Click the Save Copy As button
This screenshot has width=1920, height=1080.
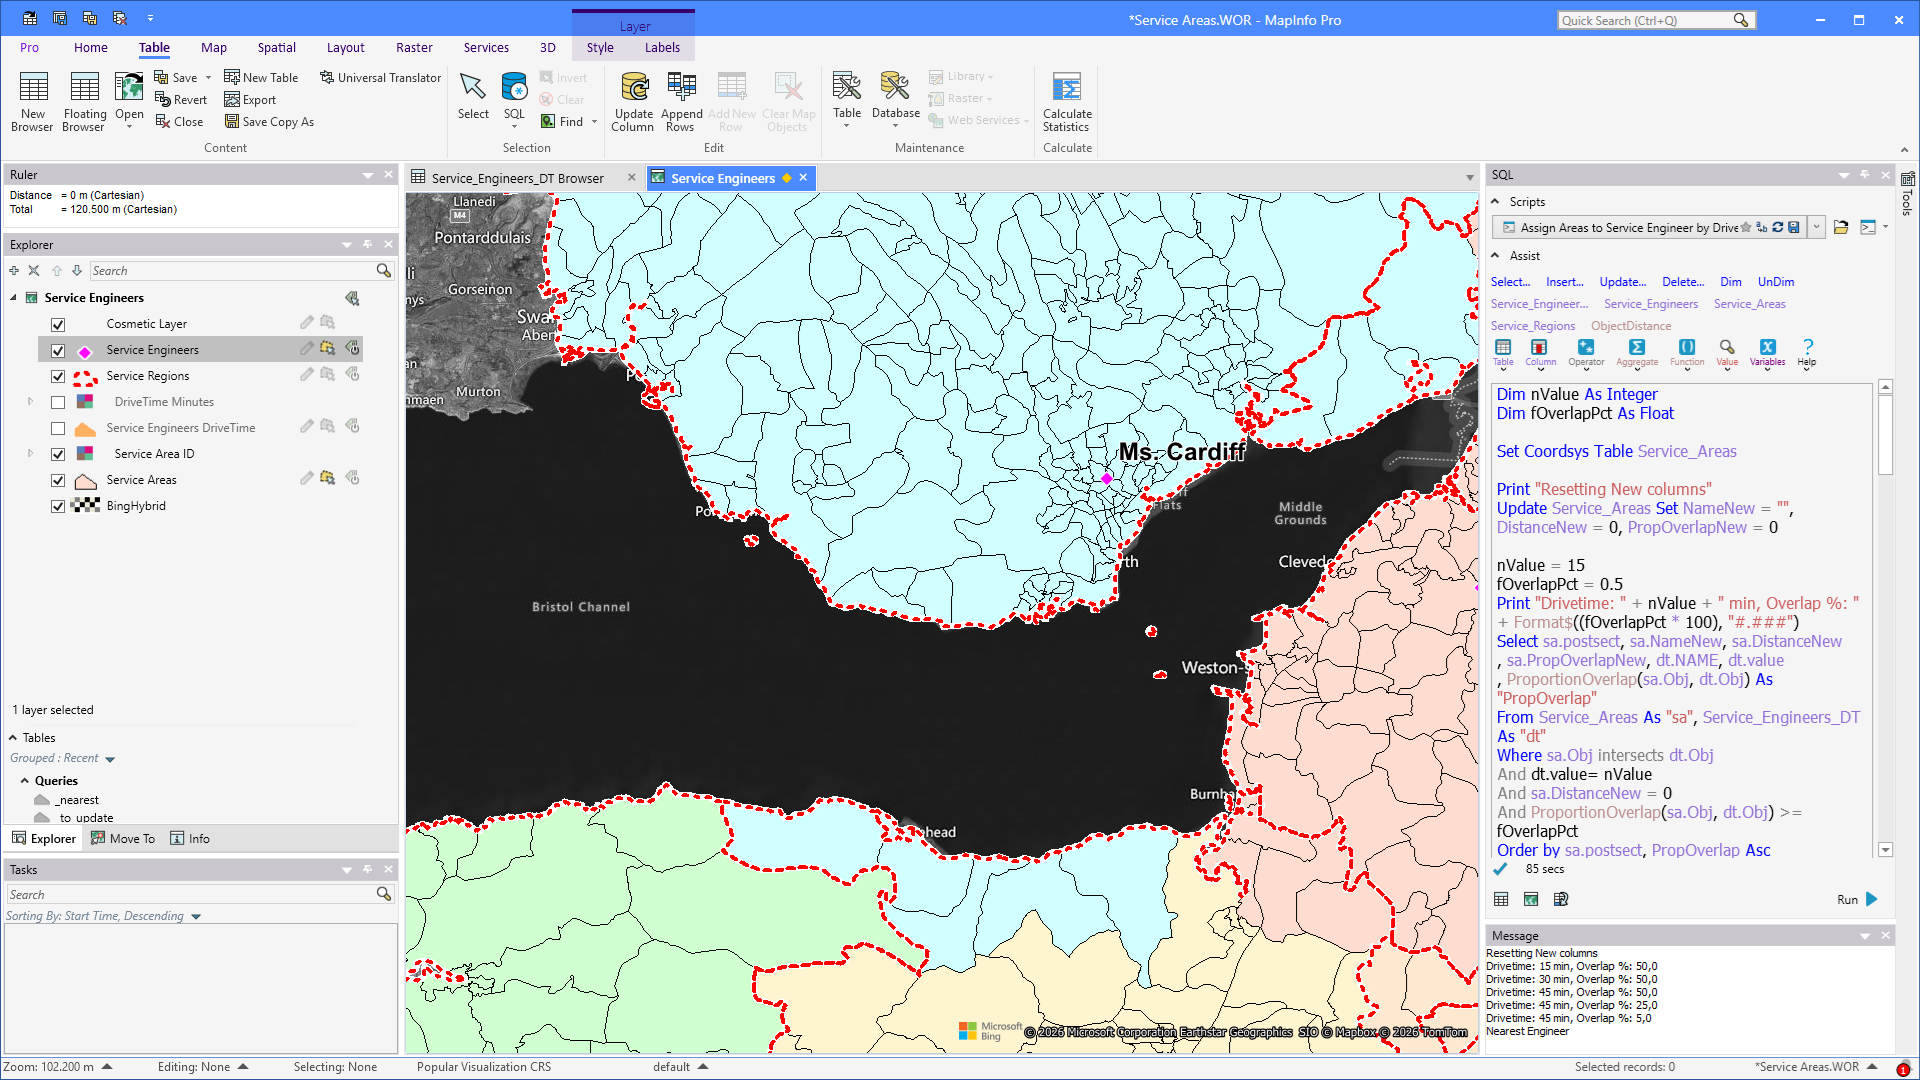click(x=270, y=122)
